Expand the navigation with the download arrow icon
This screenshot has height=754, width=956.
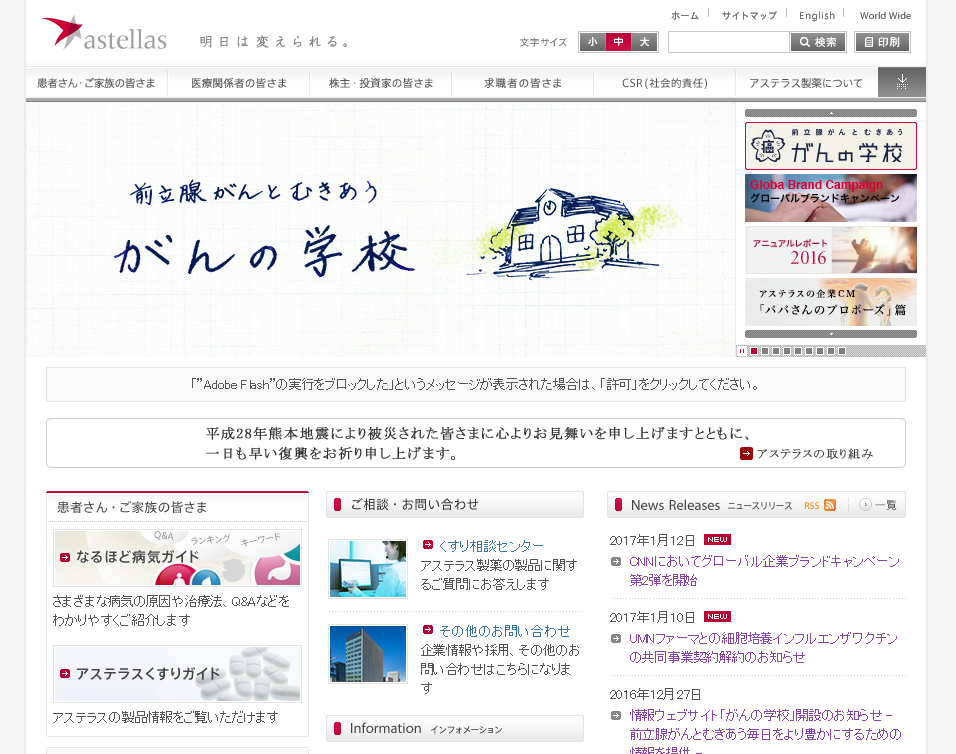(902, 82)
